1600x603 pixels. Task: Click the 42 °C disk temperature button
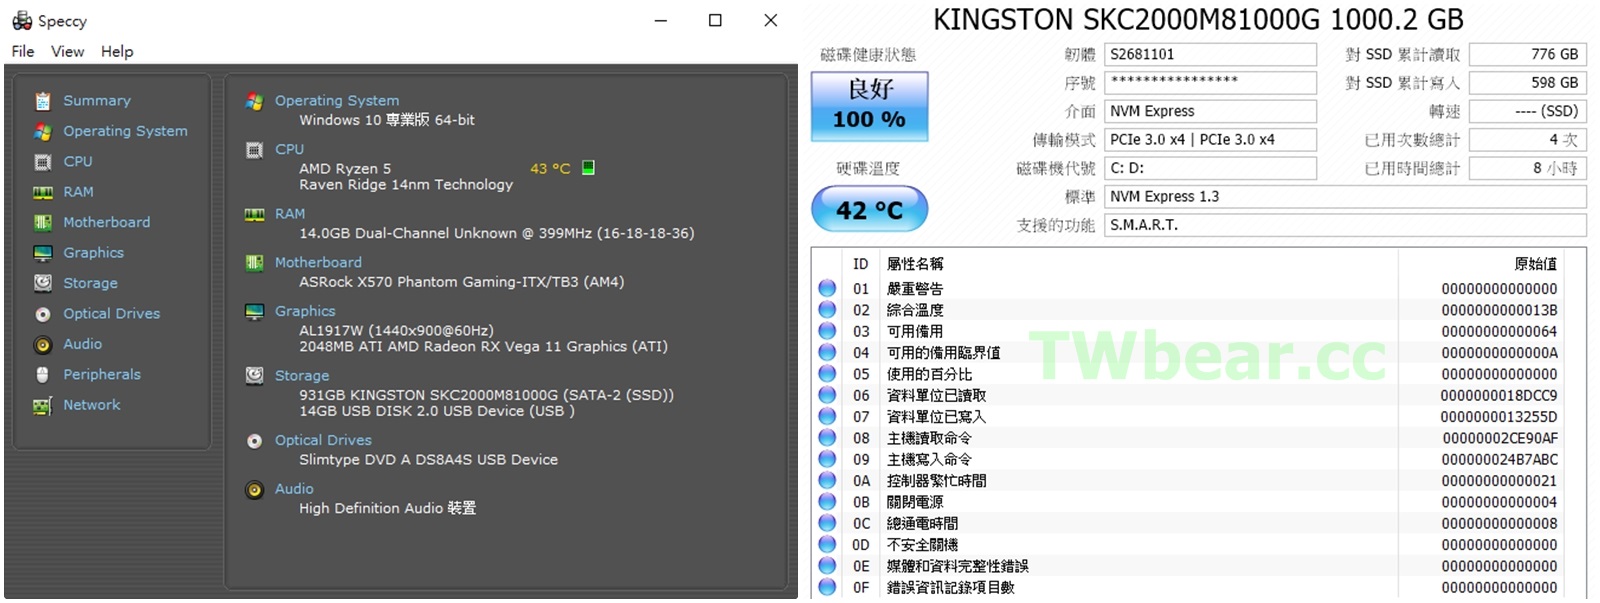click(x=869, y=210)
